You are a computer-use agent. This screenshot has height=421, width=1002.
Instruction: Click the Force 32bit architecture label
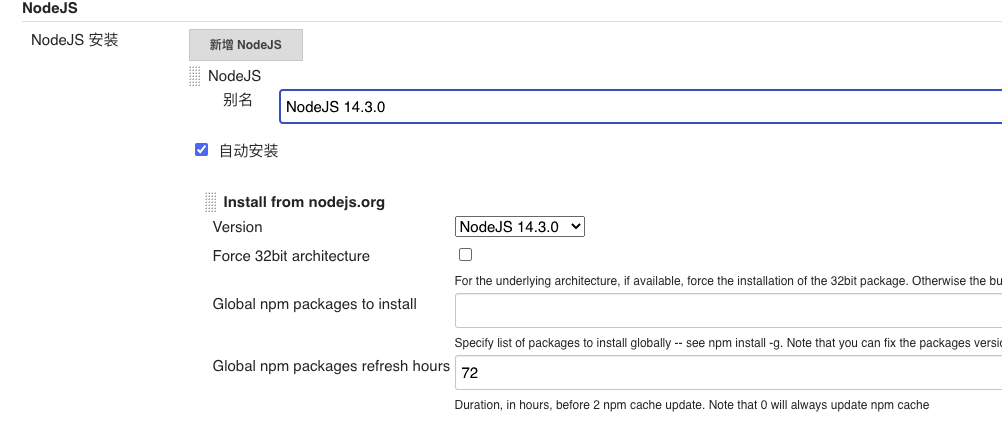pos(291,256)
